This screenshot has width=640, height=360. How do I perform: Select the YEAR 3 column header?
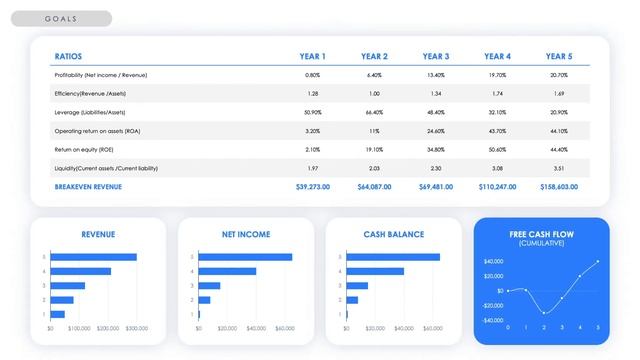[436, 56]
